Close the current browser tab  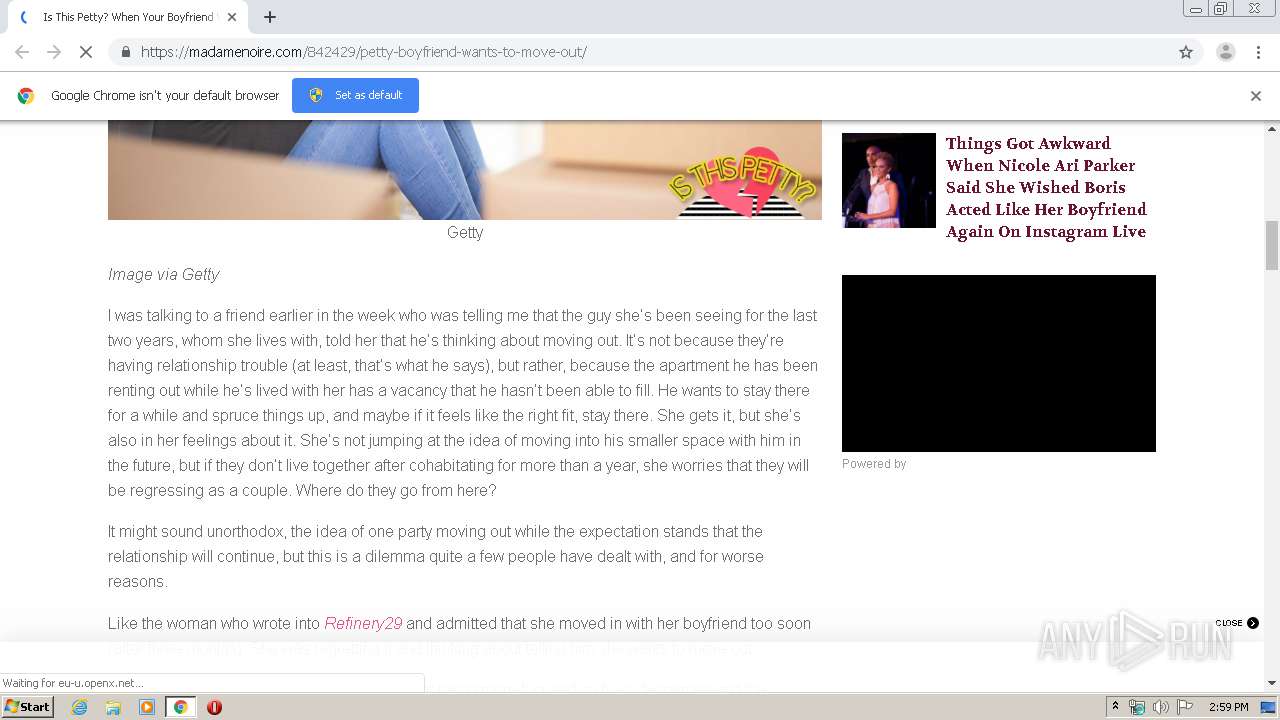(x=232, y=17)
